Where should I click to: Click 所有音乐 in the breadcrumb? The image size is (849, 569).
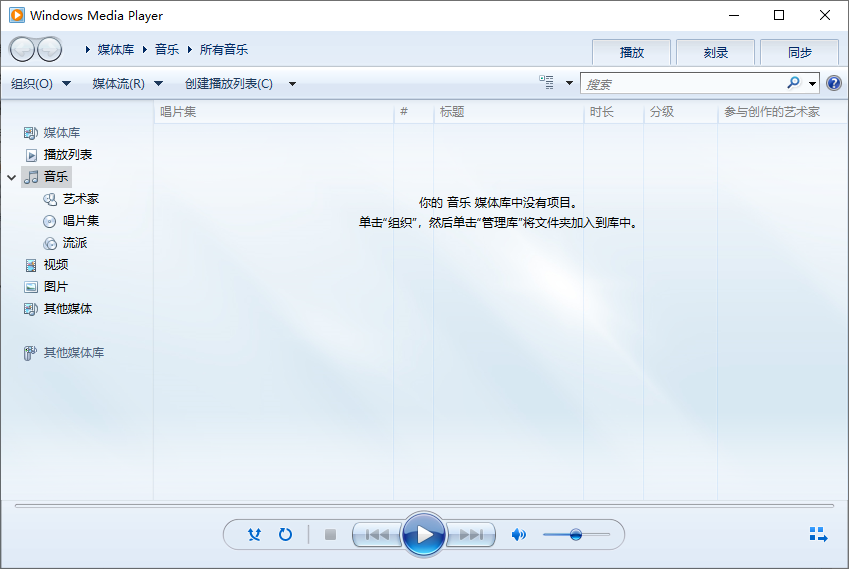[x=224, y=50]
